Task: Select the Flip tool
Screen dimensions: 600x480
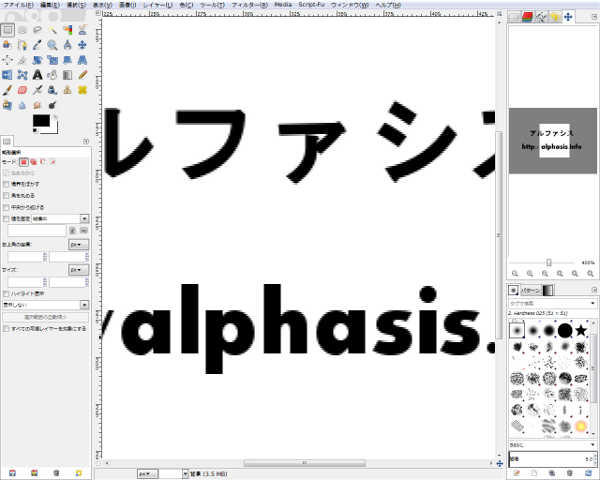Action: click(8, 75)
